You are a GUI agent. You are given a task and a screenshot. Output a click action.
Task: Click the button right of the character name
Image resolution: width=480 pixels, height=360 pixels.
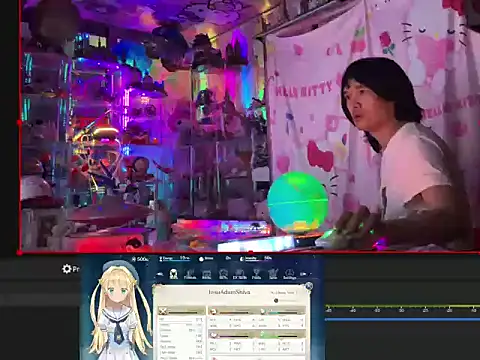click(x=283, y=292)
